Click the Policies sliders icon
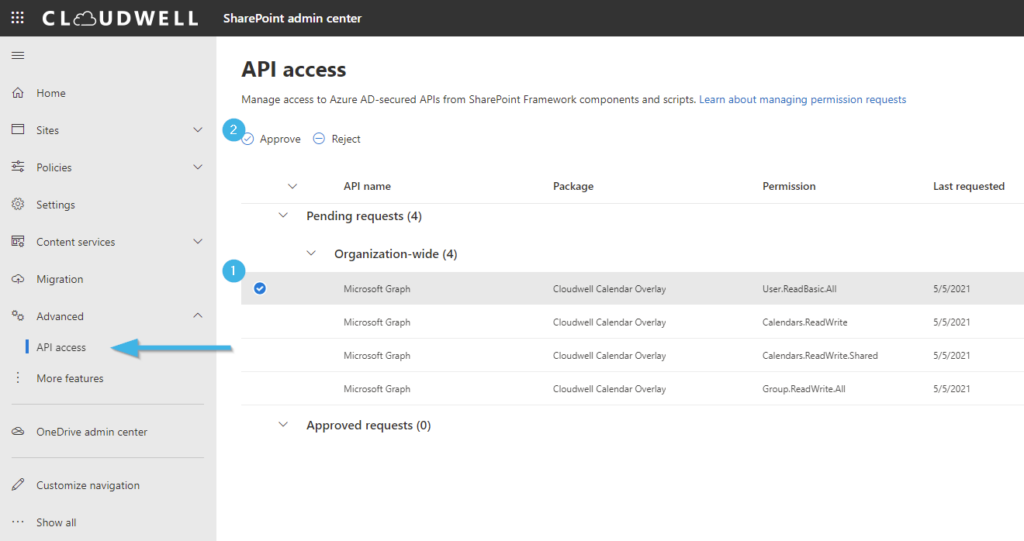Viewport: 1024px width, 541px height. [18, 167]
